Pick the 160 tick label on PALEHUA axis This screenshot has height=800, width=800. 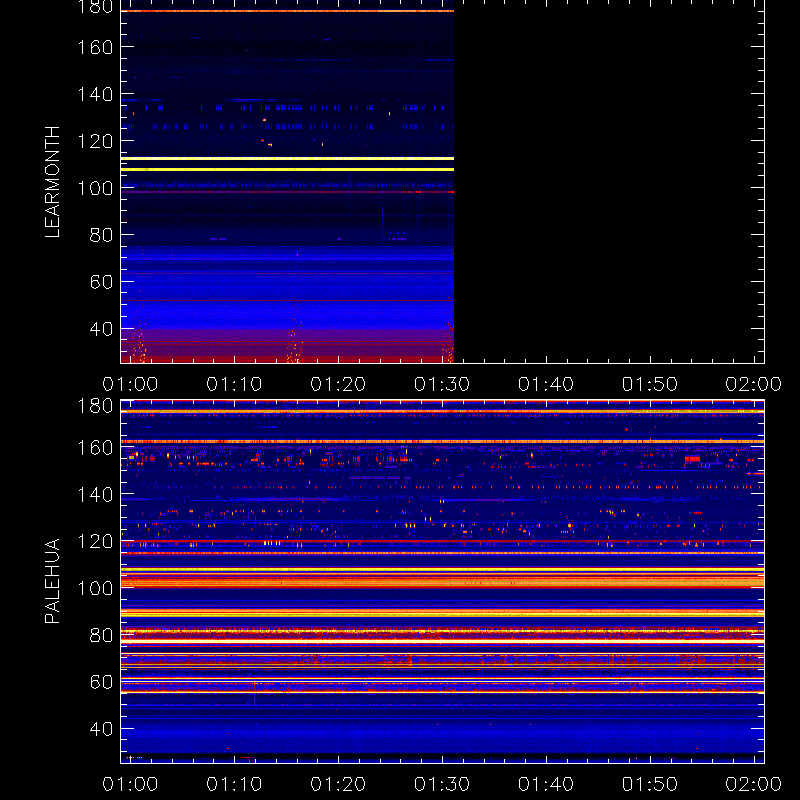pyautogui.click(x=95, y=448)
